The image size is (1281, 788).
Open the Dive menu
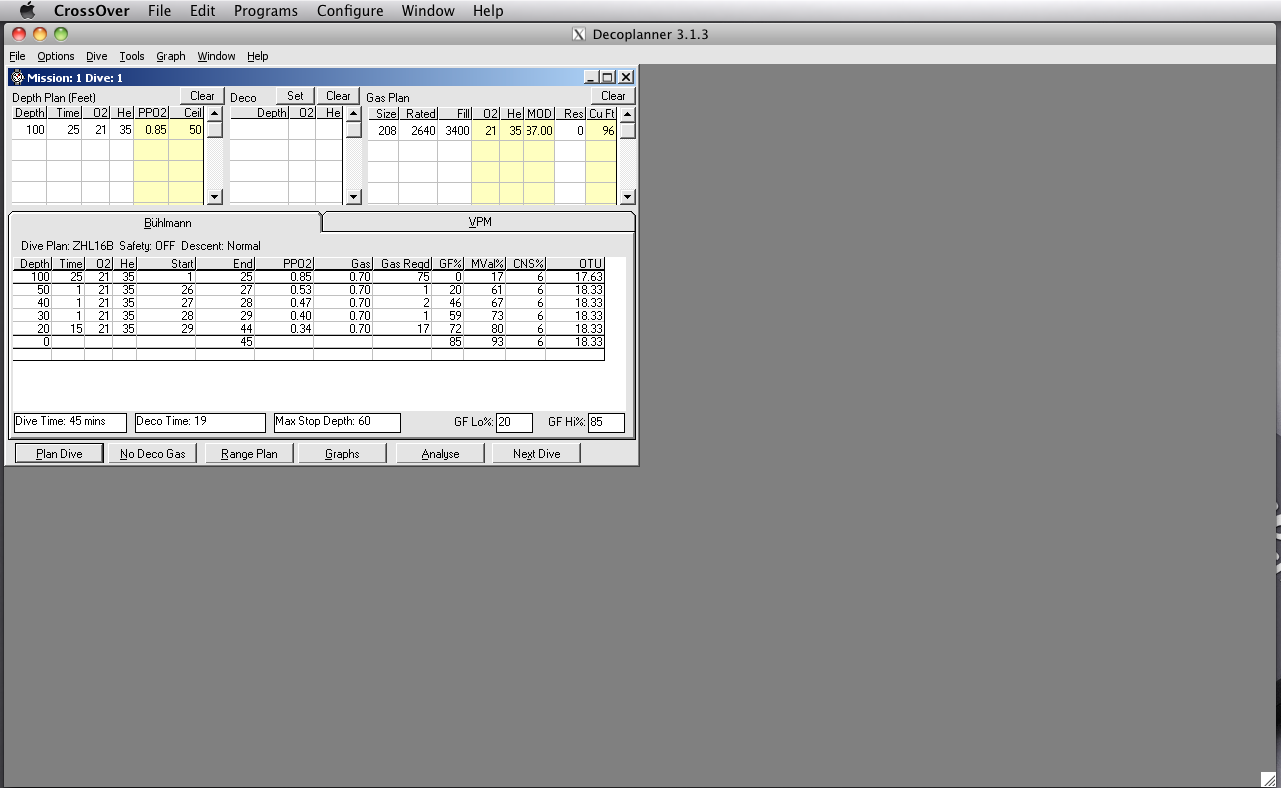[x=96, y=56]
